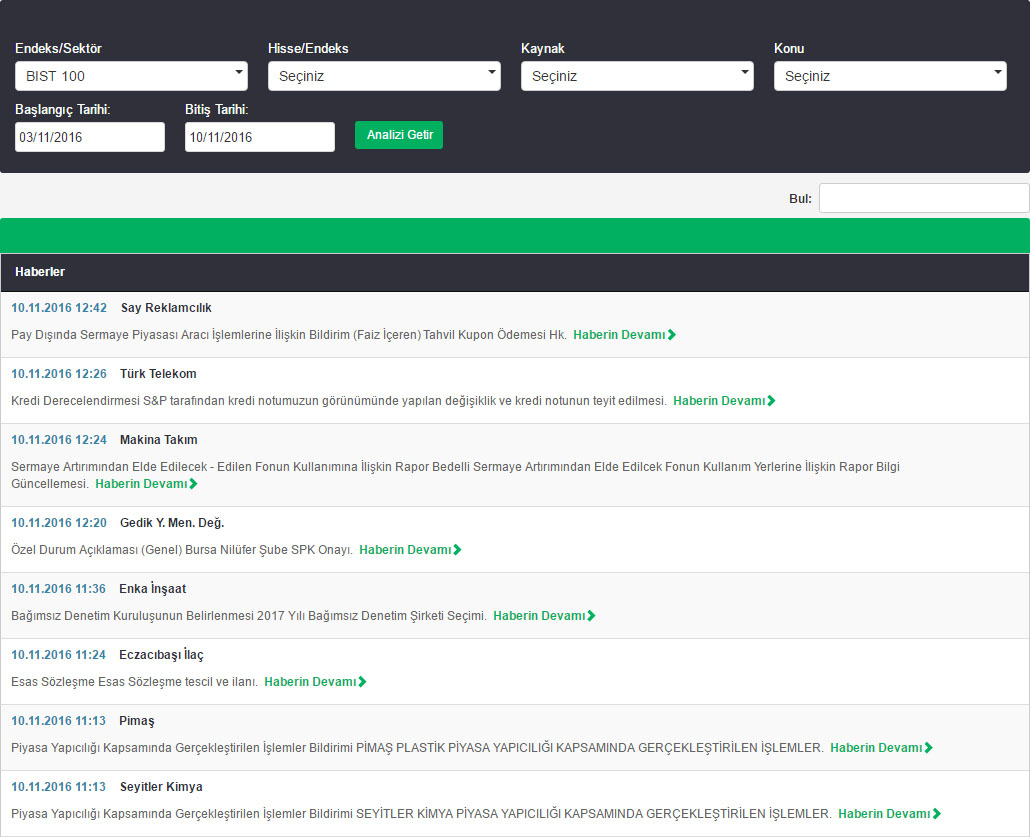
Task: Click the Enka İnşaat company name
Action: [x=152, y=589]
